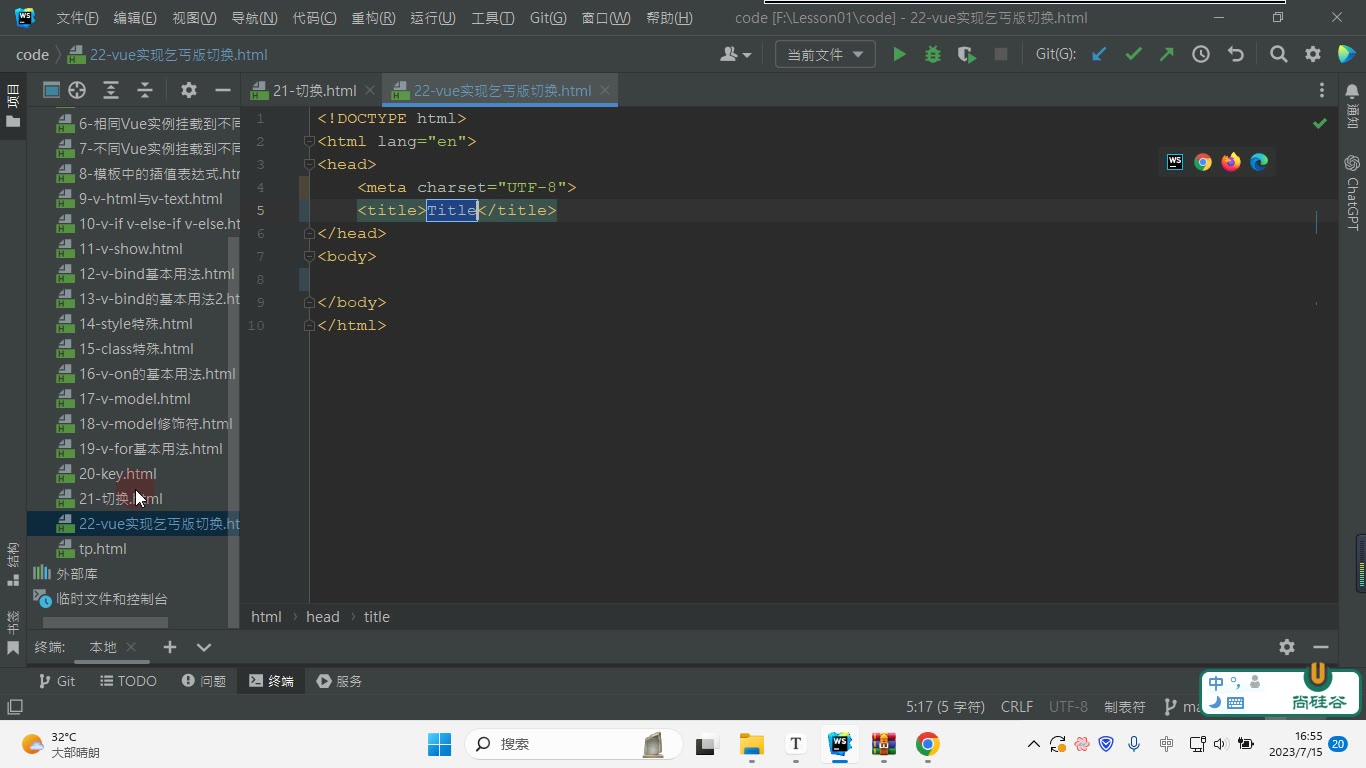The height and width of the screenshot is (768, 1366).
Task: Start debugging with the bug icon
Action: click(x=933, y=55)
